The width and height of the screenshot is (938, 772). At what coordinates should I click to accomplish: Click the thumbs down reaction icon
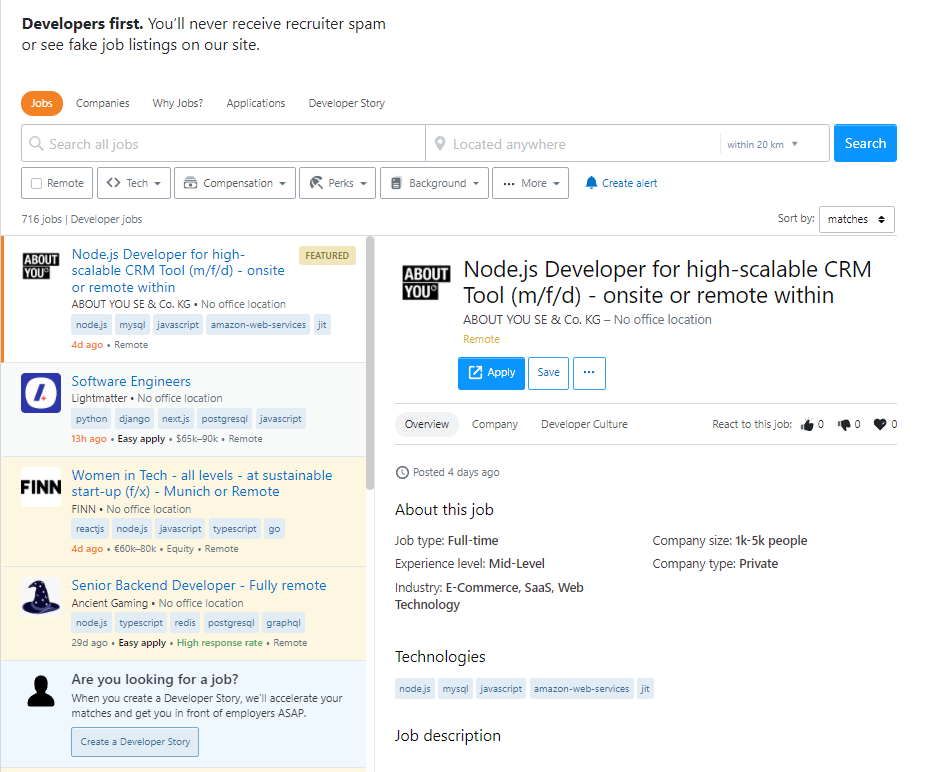coord(844,425)
